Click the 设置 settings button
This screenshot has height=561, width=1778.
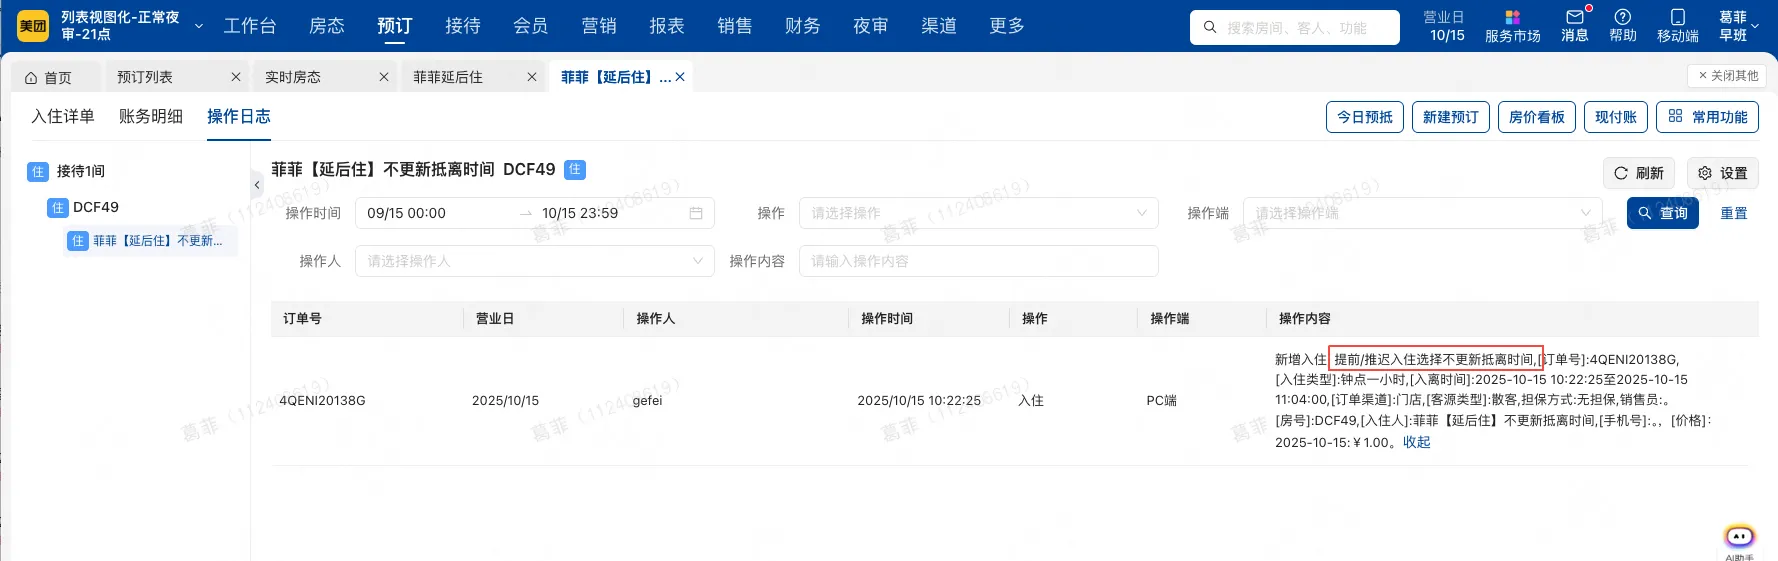click(1723, 173)
